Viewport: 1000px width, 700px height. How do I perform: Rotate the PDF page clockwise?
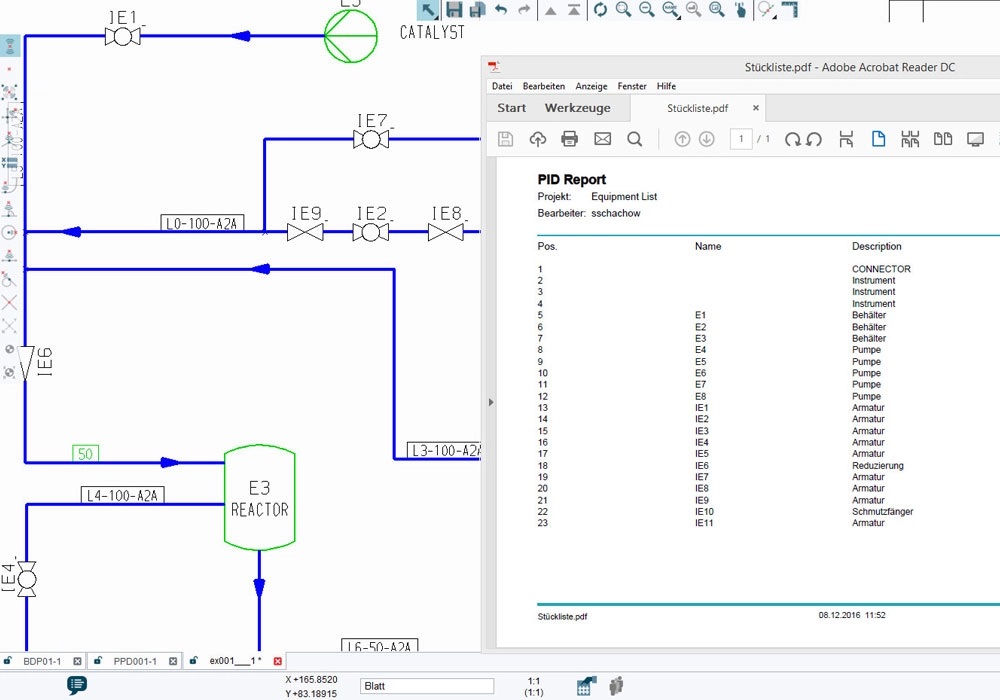(x=792, y=139)
